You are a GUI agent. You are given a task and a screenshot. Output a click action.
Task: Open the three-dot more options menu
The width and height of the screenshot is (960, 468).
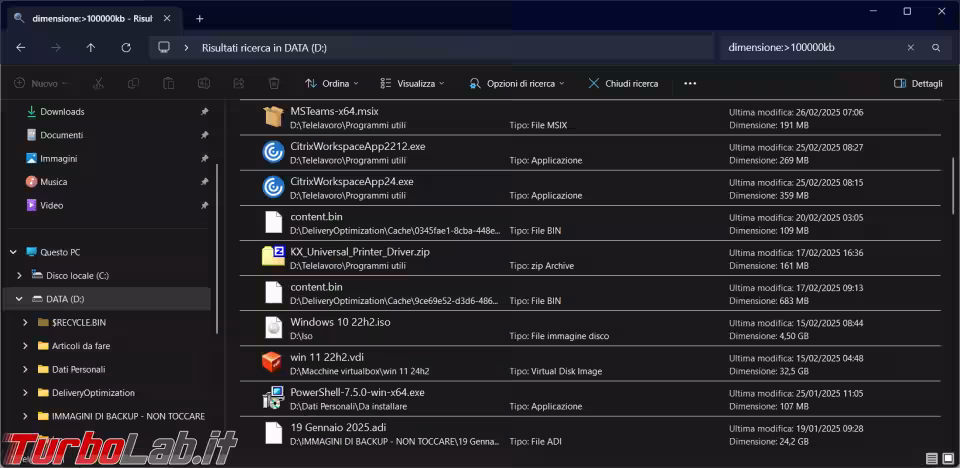click(690, 83)
